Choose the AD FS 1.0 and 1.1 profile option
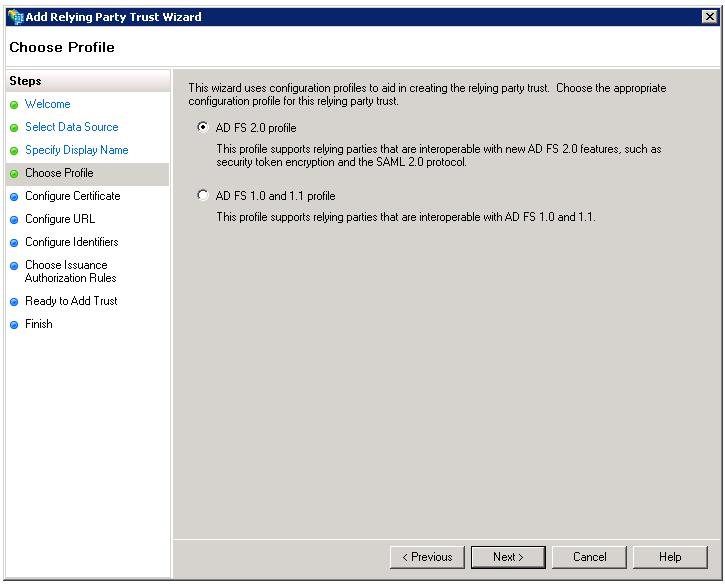 [204, 196]
